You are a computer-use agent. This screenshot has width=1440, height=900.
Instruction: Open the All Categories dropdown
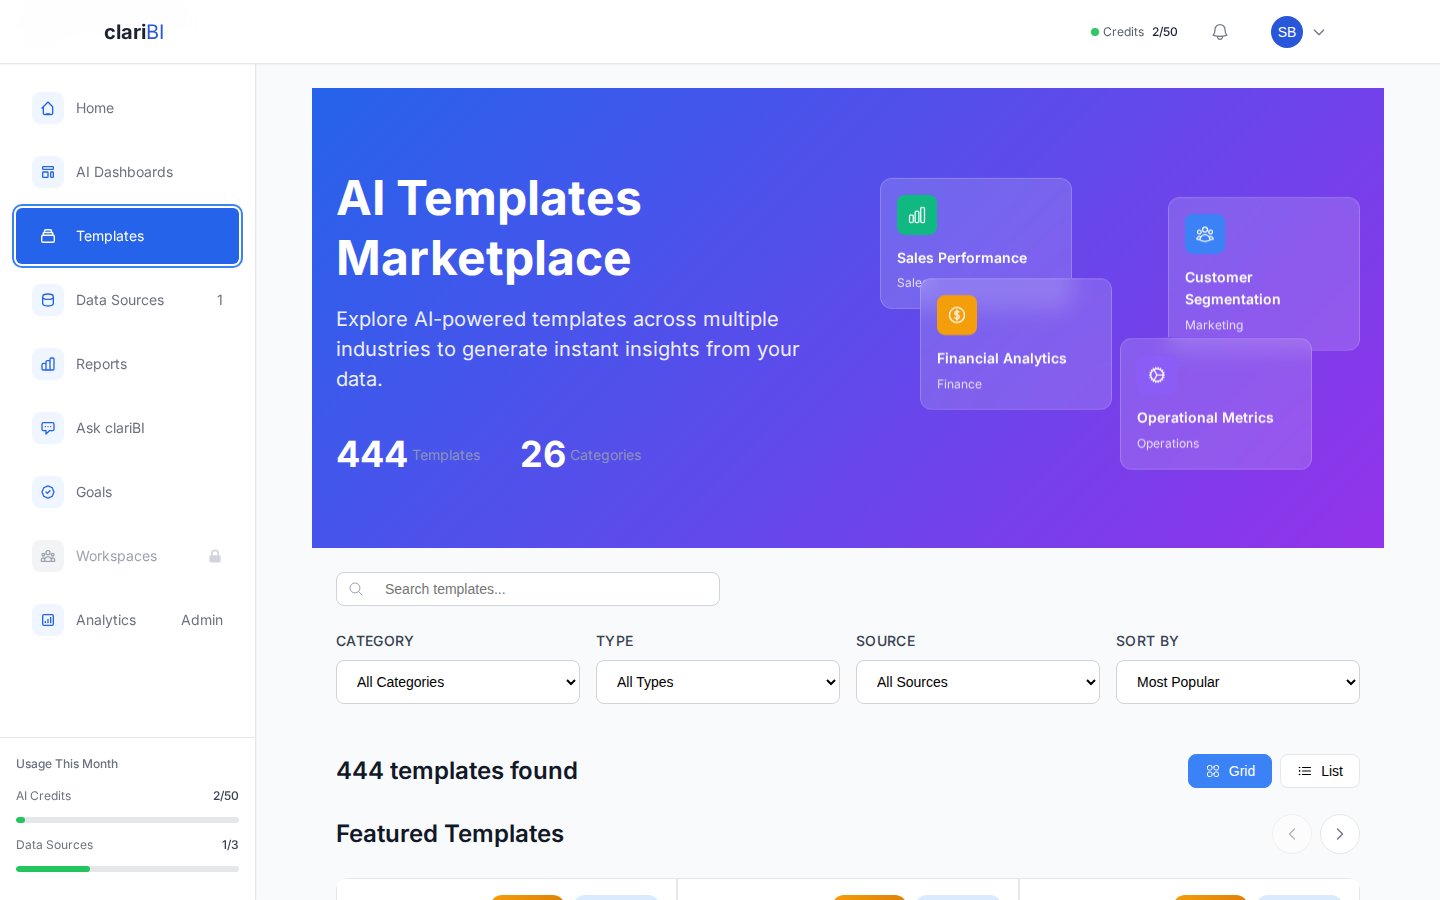tap(457, 682)
